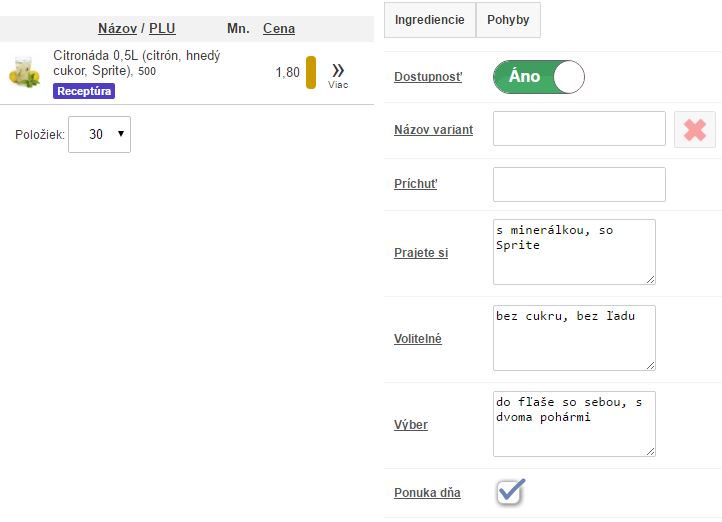Click the purple Receptúra badge
This screenshot has height=522, width=722.
pyautogui.click(x=84, y=91)
